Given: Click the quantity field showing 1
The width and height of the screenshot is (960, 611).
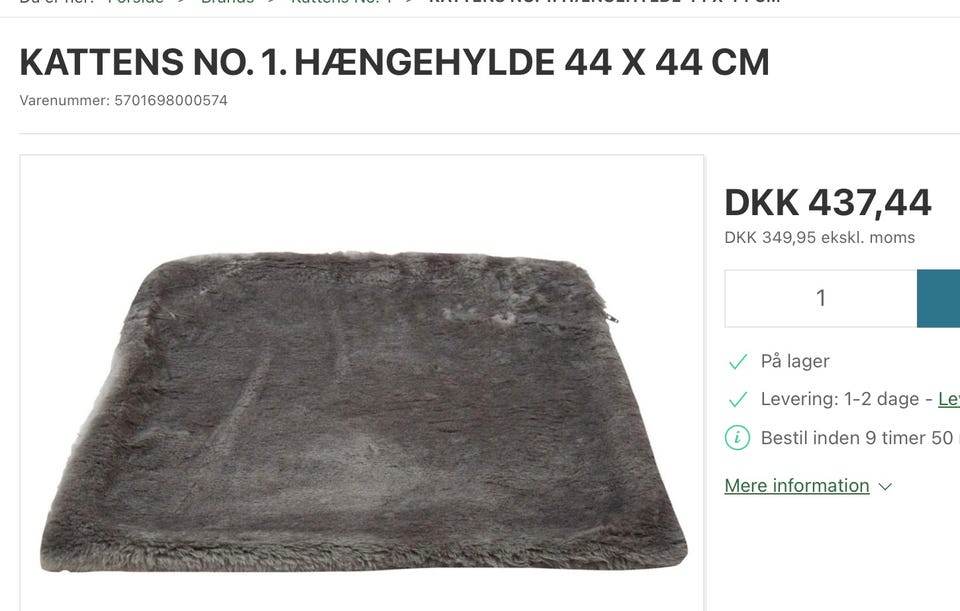Looking at the screenshot, I should tap(820, 298).
